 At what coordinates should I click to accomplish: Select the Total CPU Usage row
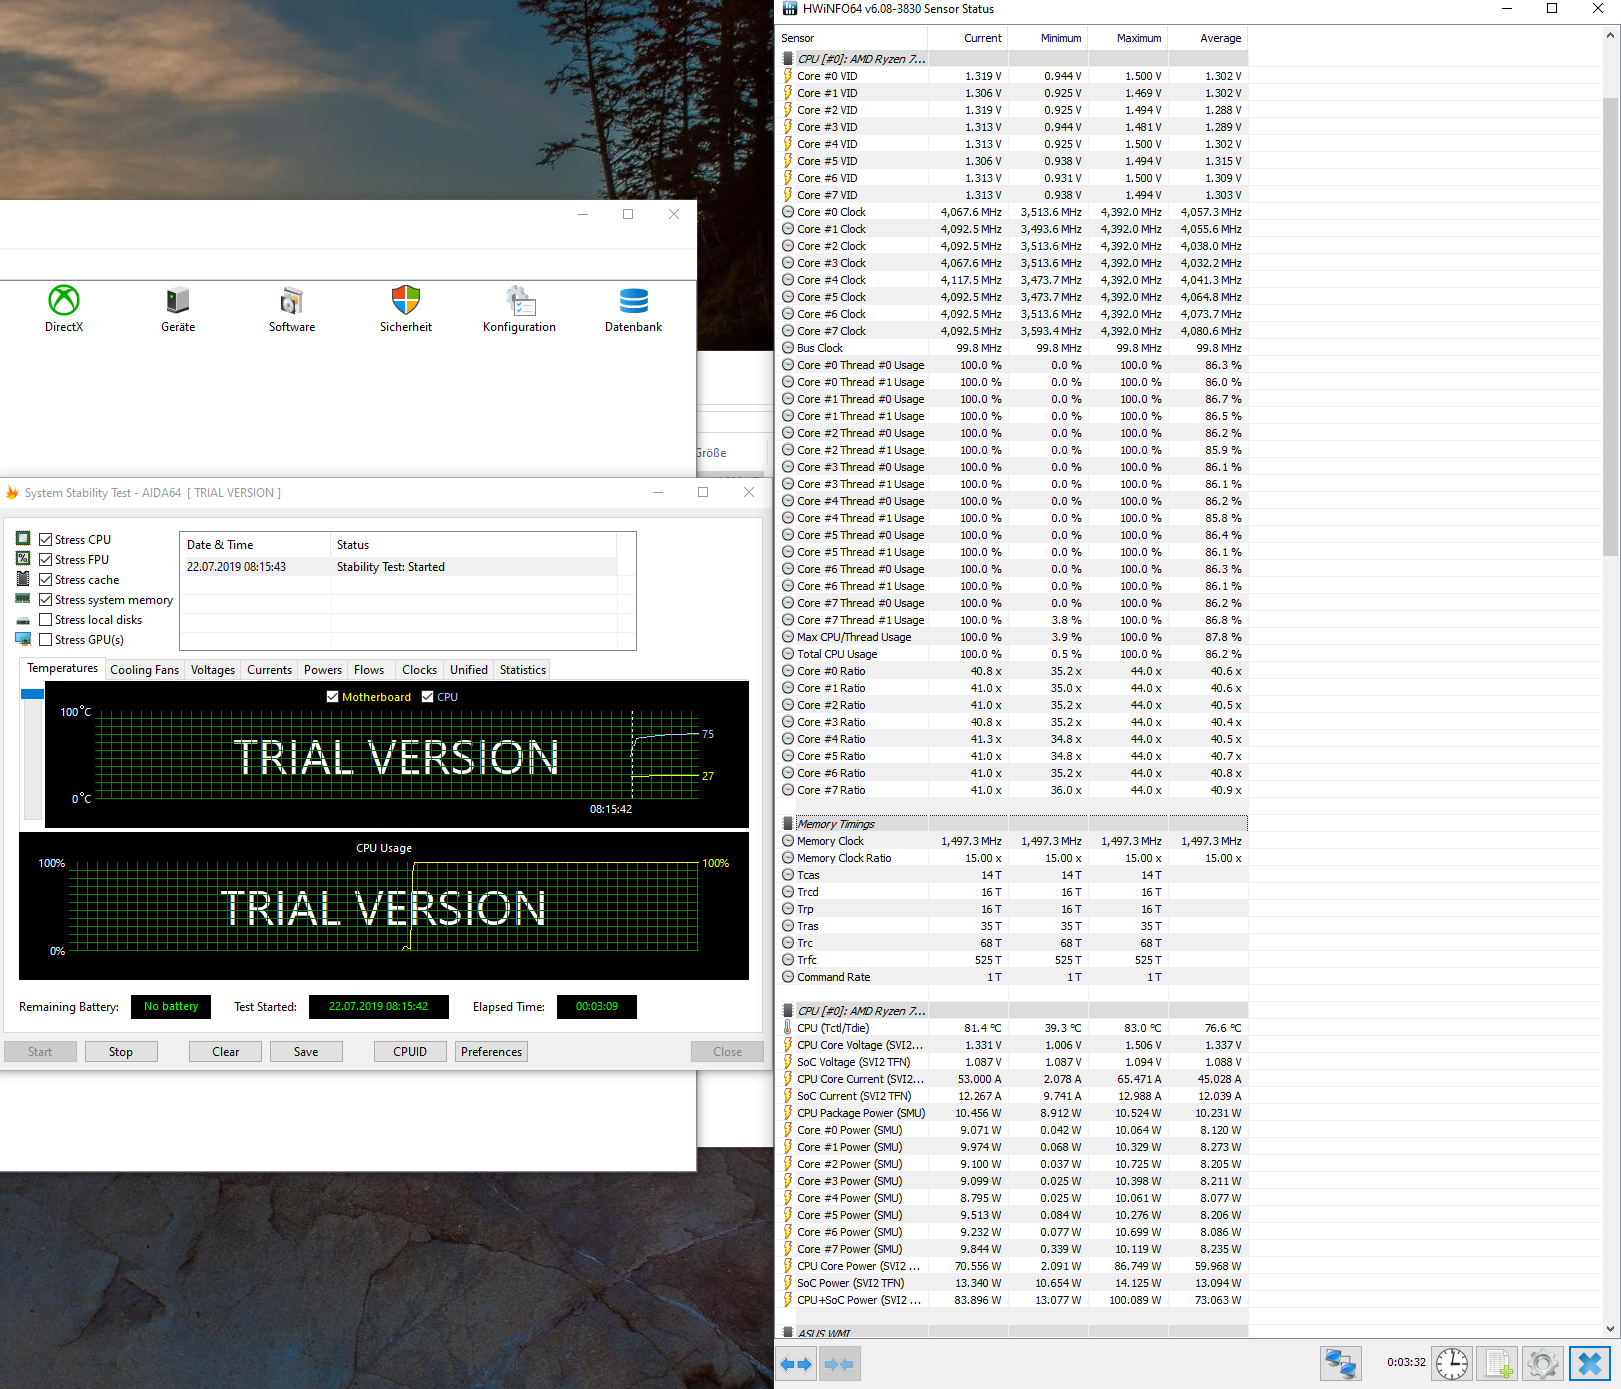click(x=1014, y=654)
